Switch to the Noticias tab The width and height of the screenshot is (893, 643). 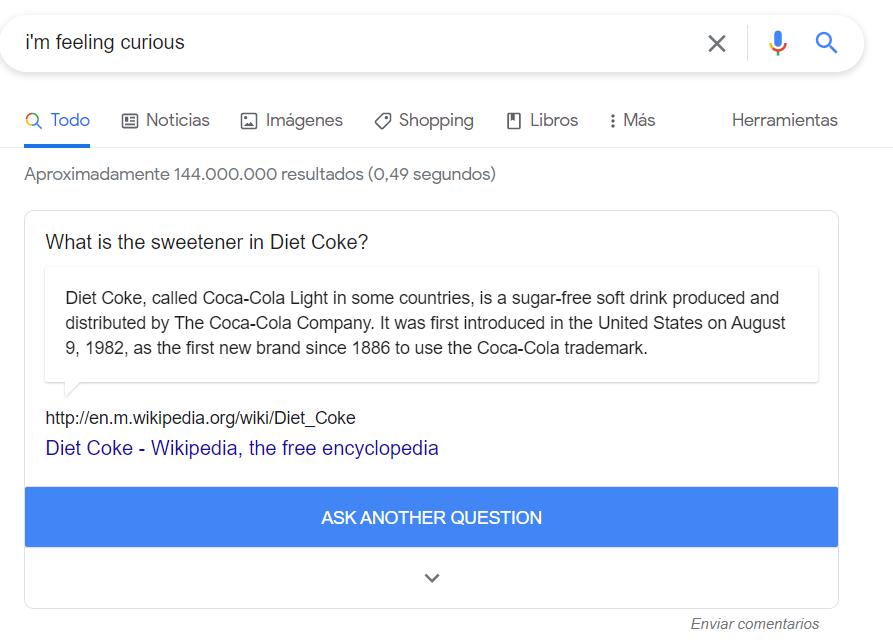tap(177, 121)
